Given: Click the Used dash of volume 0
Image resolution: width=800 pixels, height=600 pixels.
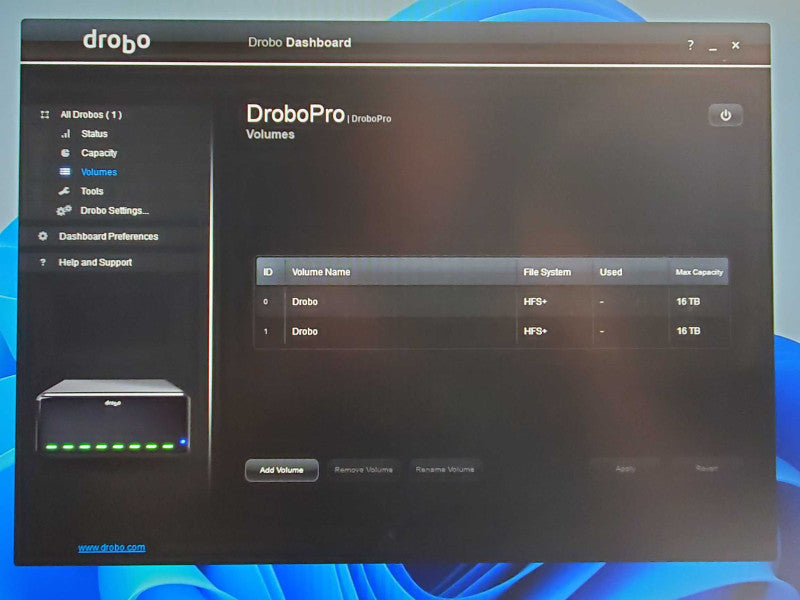Looking at the screenshot, I should coord(602,302).
